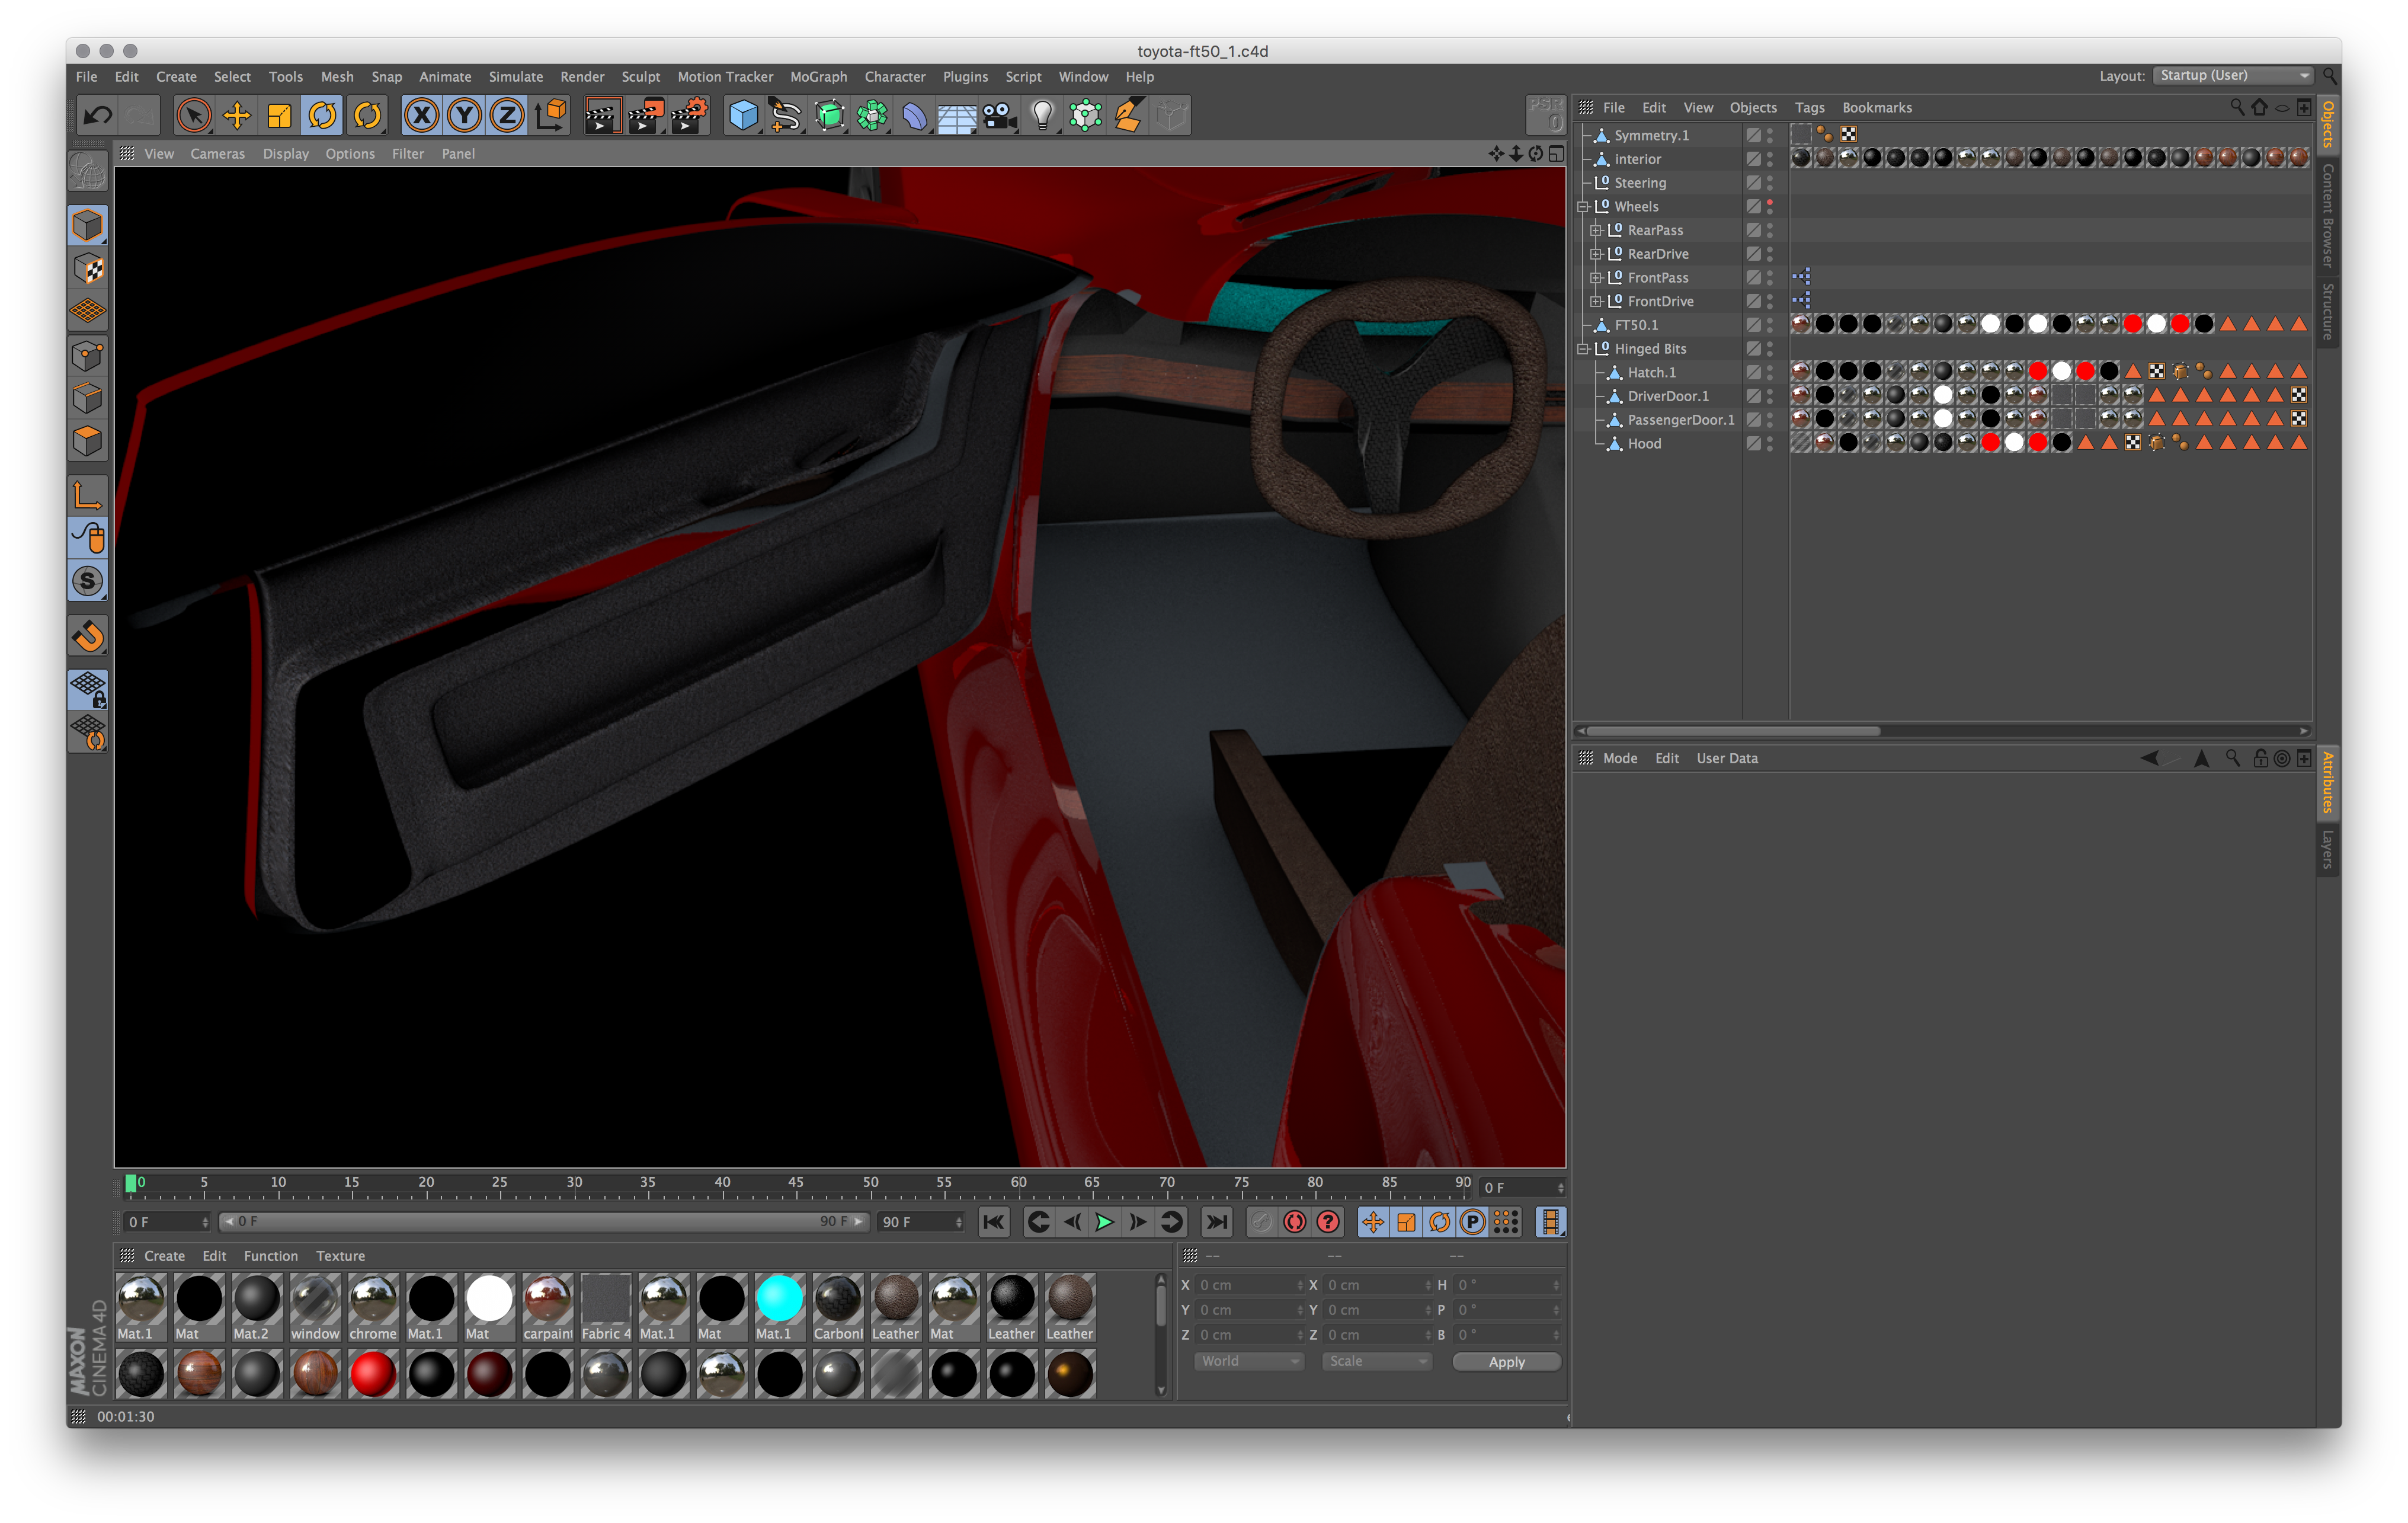This screenshot has height=1523, width=2408.
Task: Open the MoGraph menu
Action: [x=818, y=77]
